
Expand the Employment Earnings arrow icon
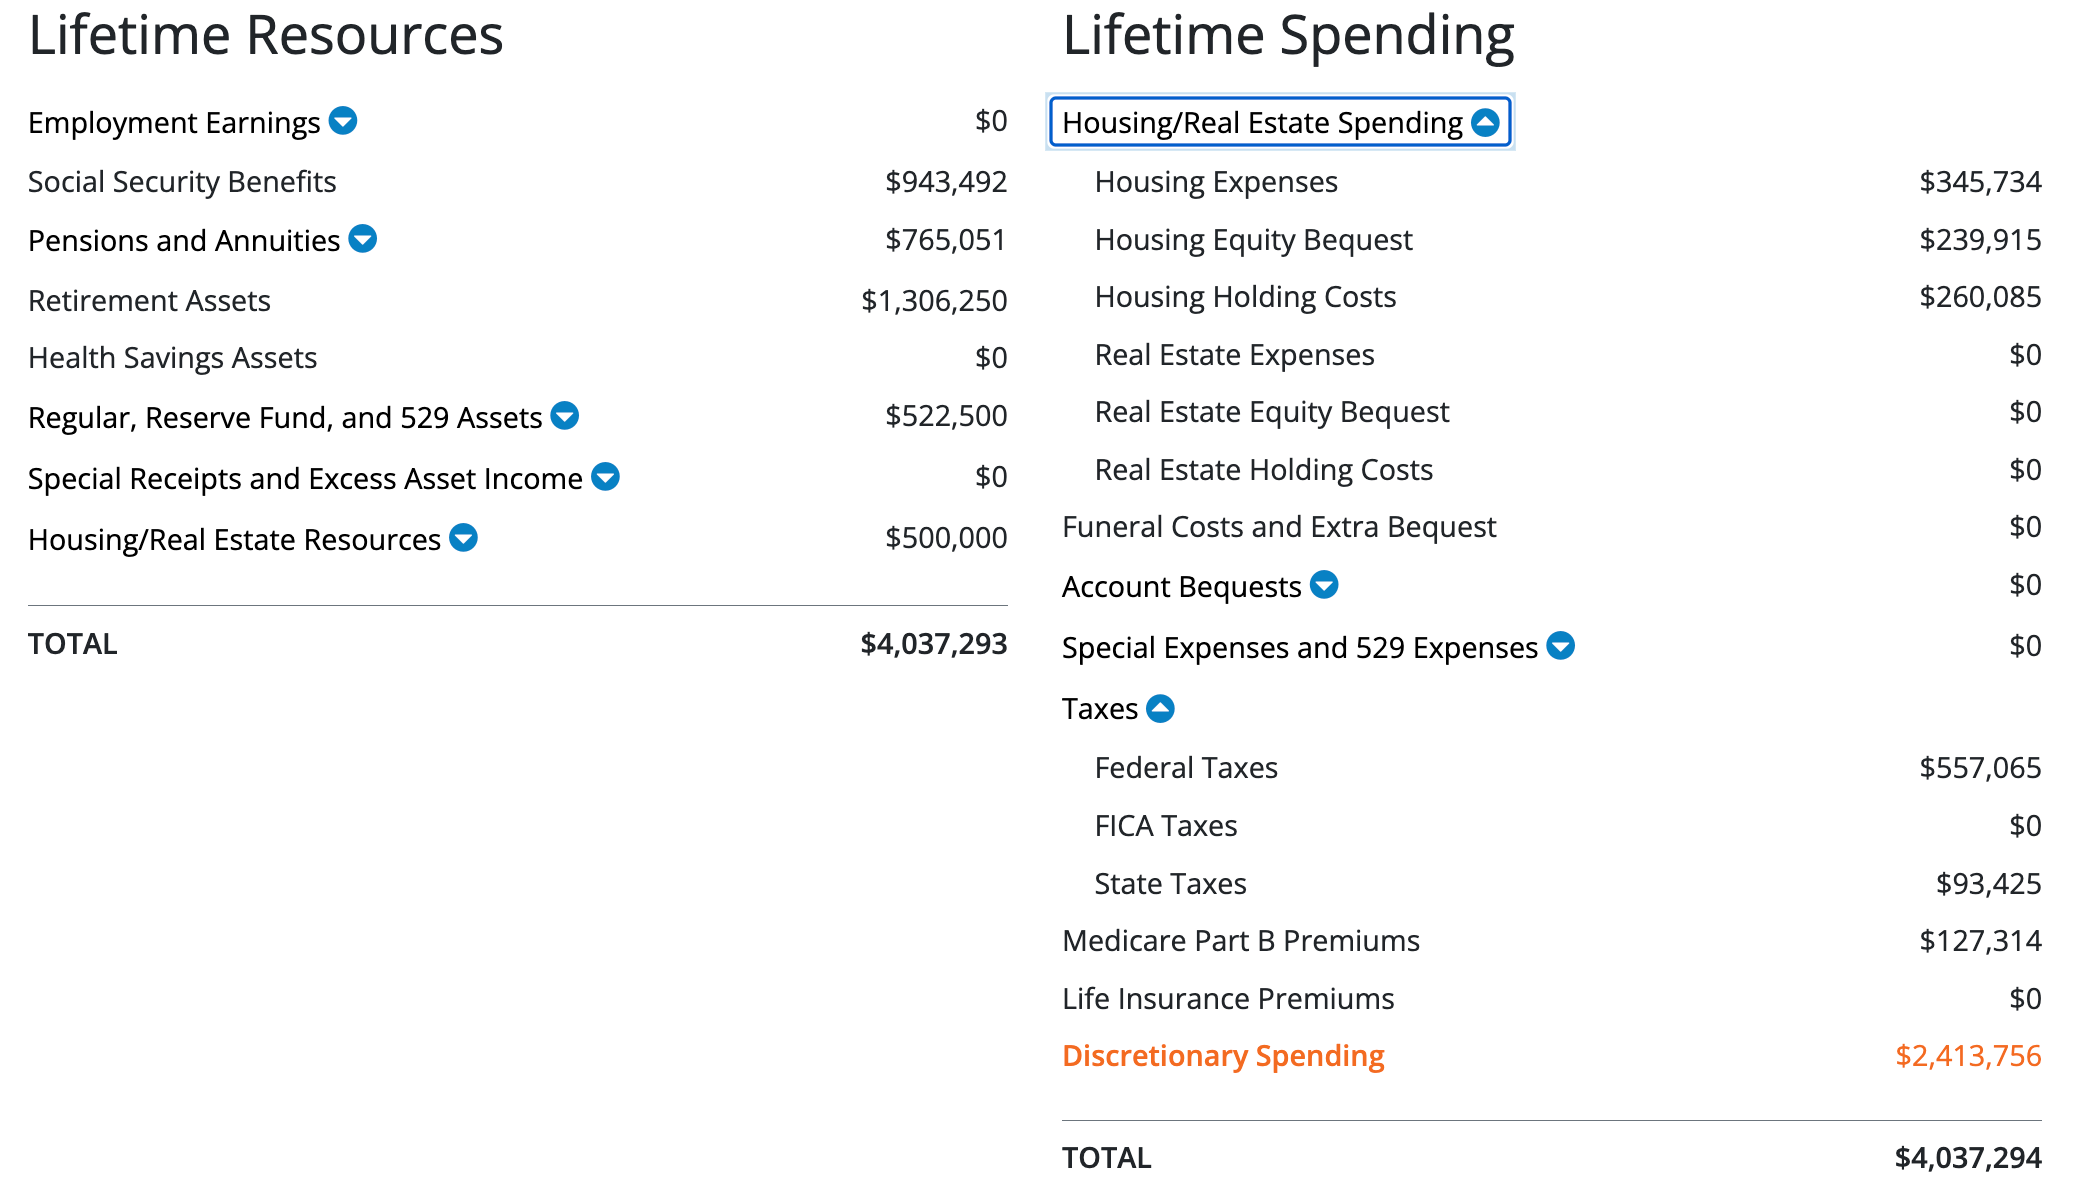(x=343, y=121)
